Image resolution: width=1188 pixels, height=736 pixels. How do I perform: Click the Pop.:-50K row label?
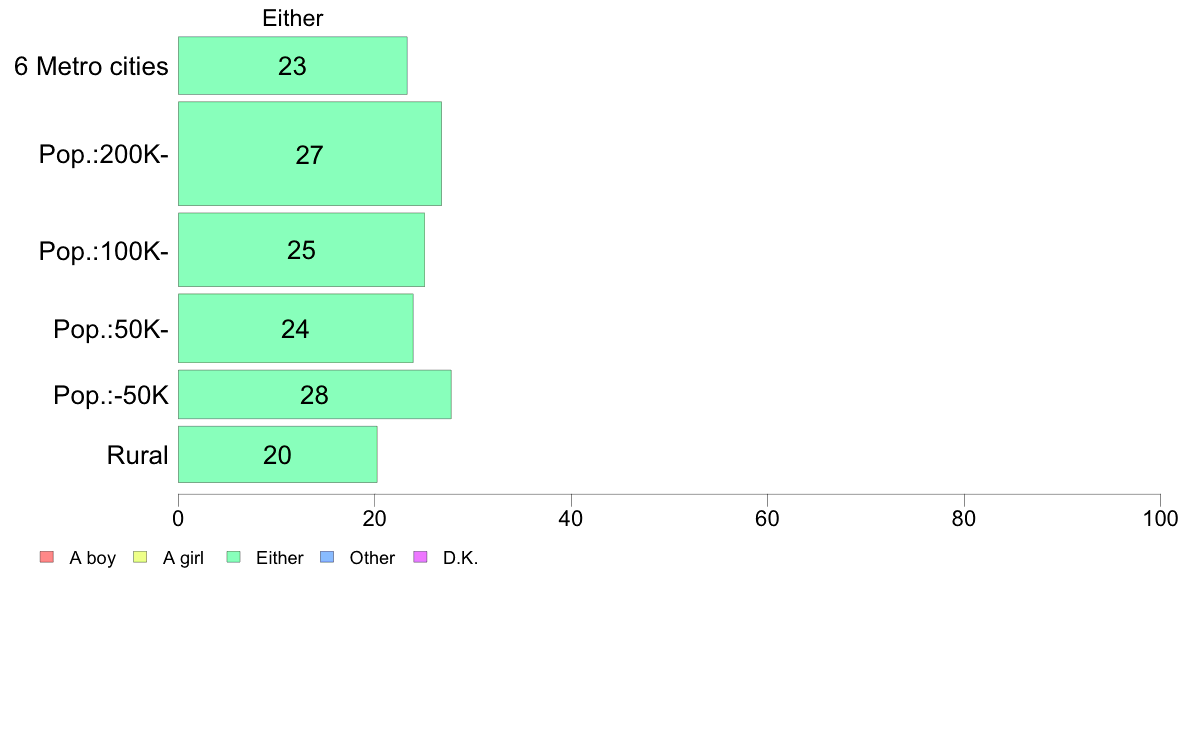point(111,395)
